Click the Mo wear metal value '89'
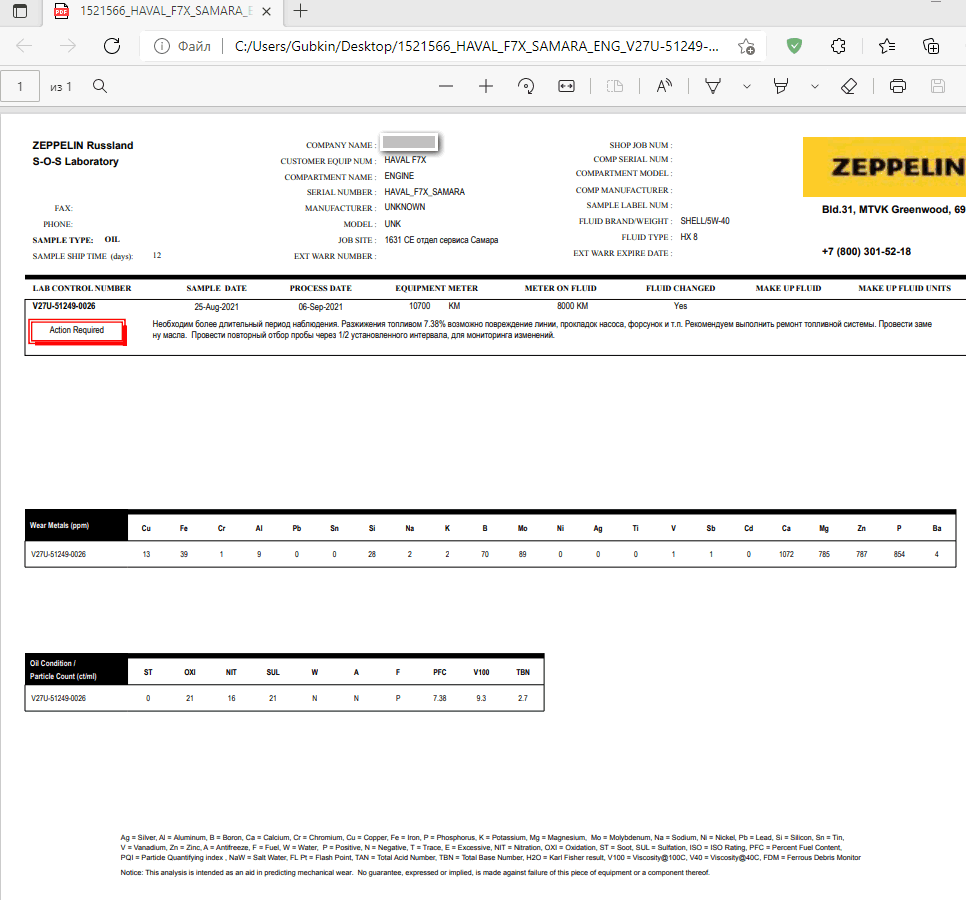 point(522,554)
